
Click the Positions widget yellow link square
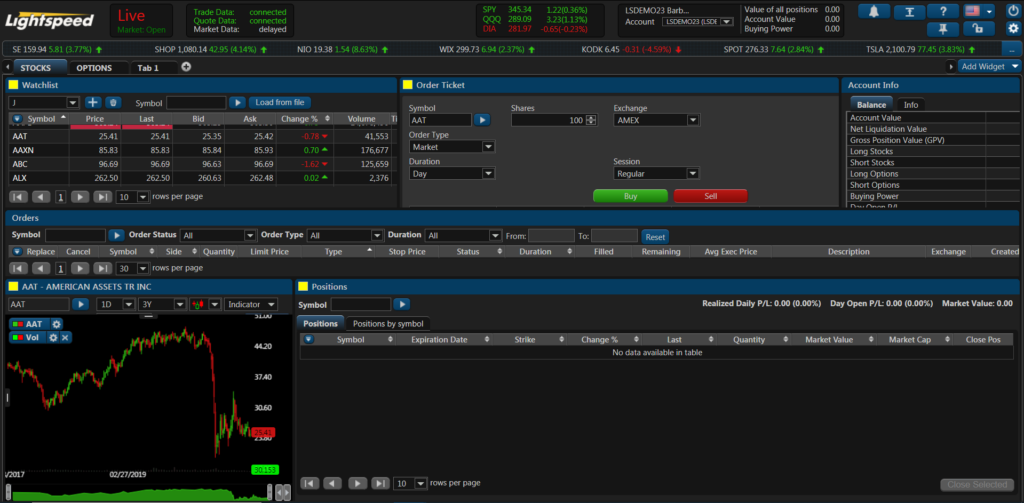coord(303,286)
